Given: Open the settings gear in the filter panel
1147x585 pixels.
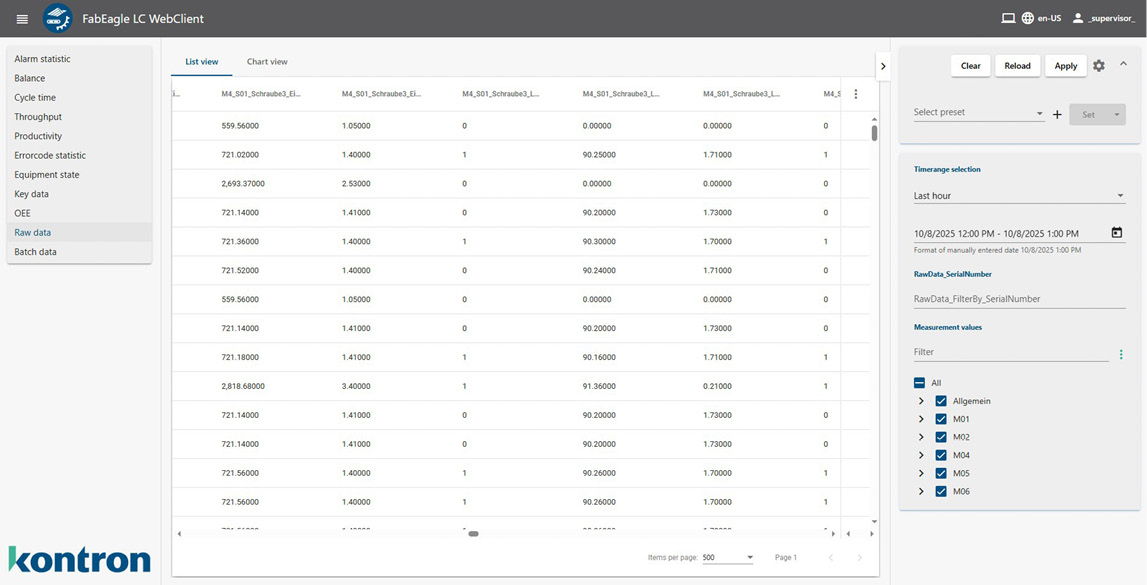Looking at the screenshot, I should tap(1098, 65).
